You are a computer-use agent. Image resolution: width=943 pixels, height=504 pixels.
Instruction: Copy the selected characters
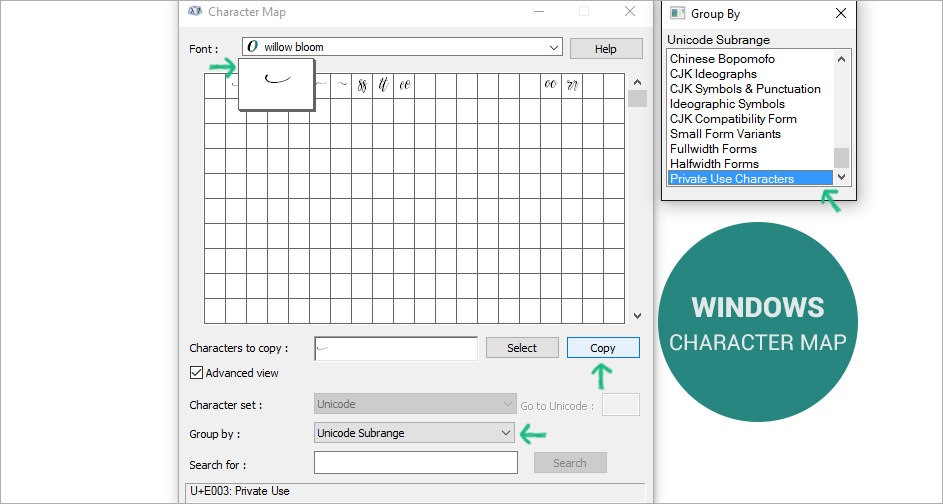click(x=603, y=348)
